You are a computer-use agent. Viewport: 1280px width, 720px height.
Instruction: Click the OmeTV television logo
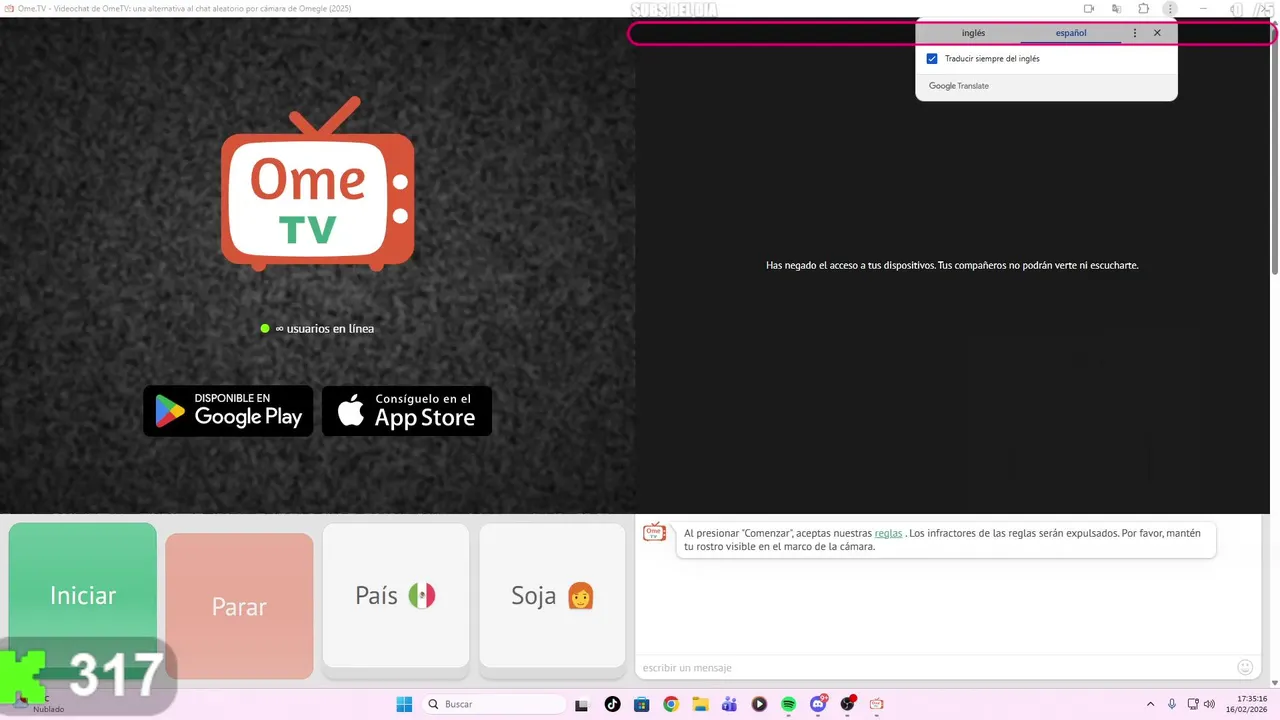(318, 183)
